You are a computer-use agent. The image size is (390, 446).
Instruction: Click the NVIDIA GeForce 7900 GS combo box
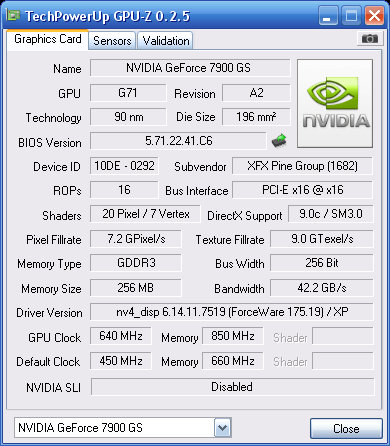123,427
